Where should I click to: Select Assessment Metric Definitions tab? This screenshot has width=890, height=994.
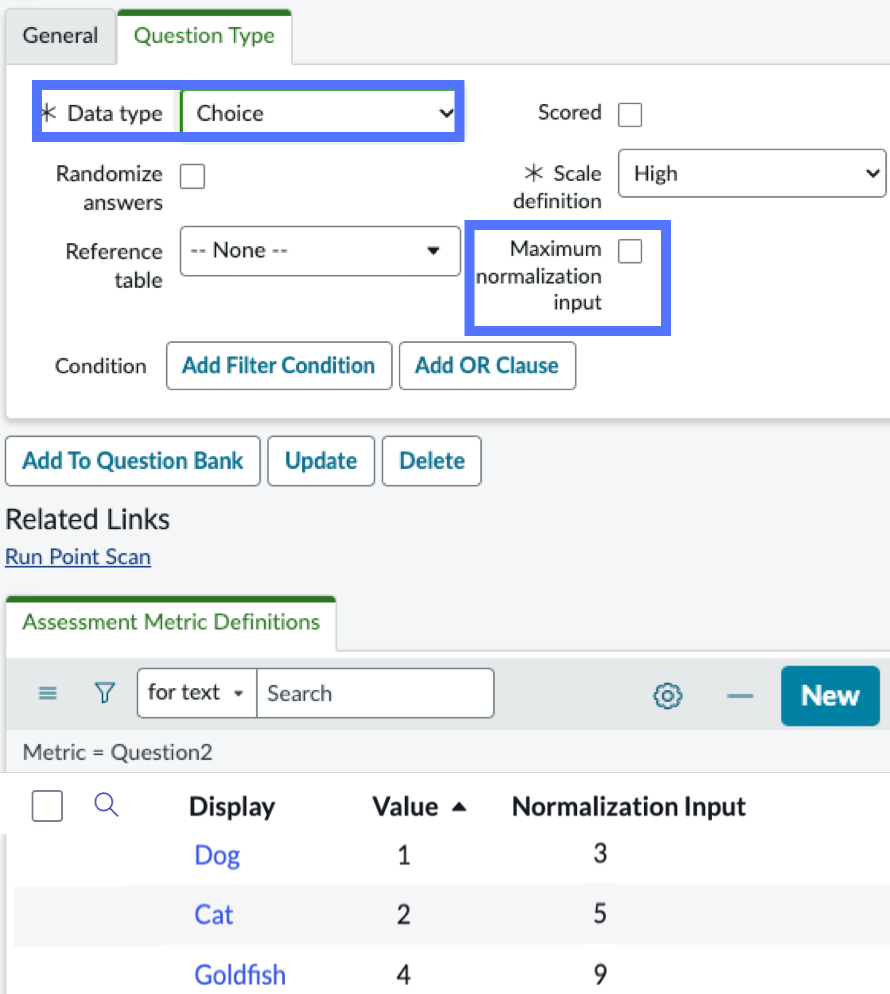[171, 622]
